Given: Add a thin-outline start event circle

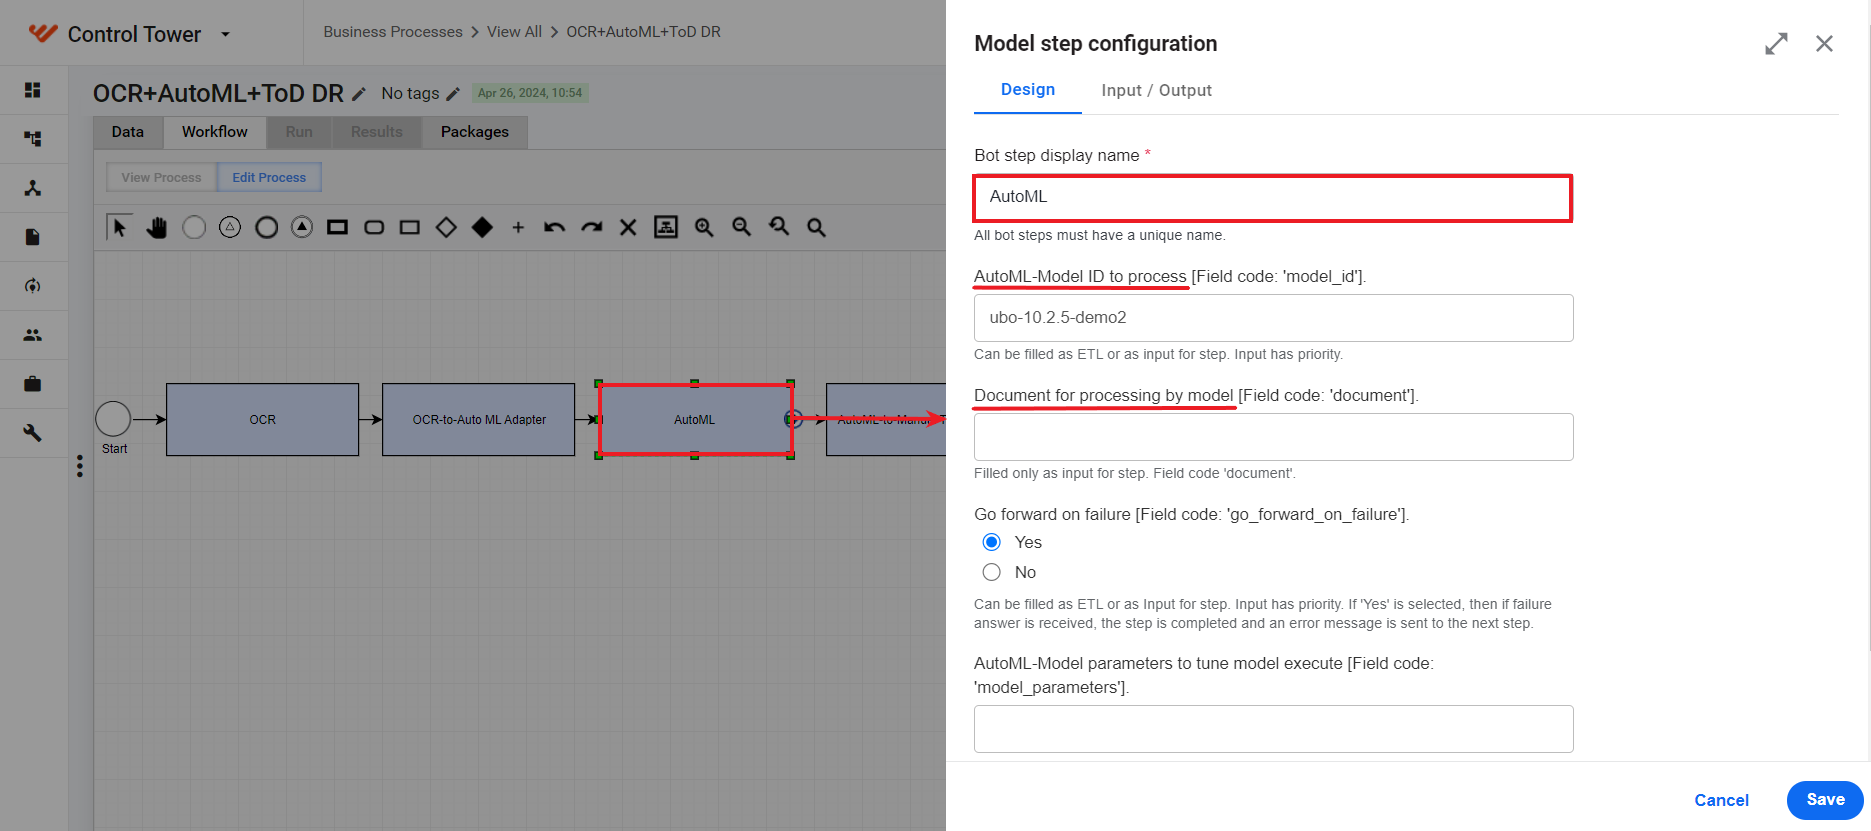Looking at the screenshot, I should (194, 227).
